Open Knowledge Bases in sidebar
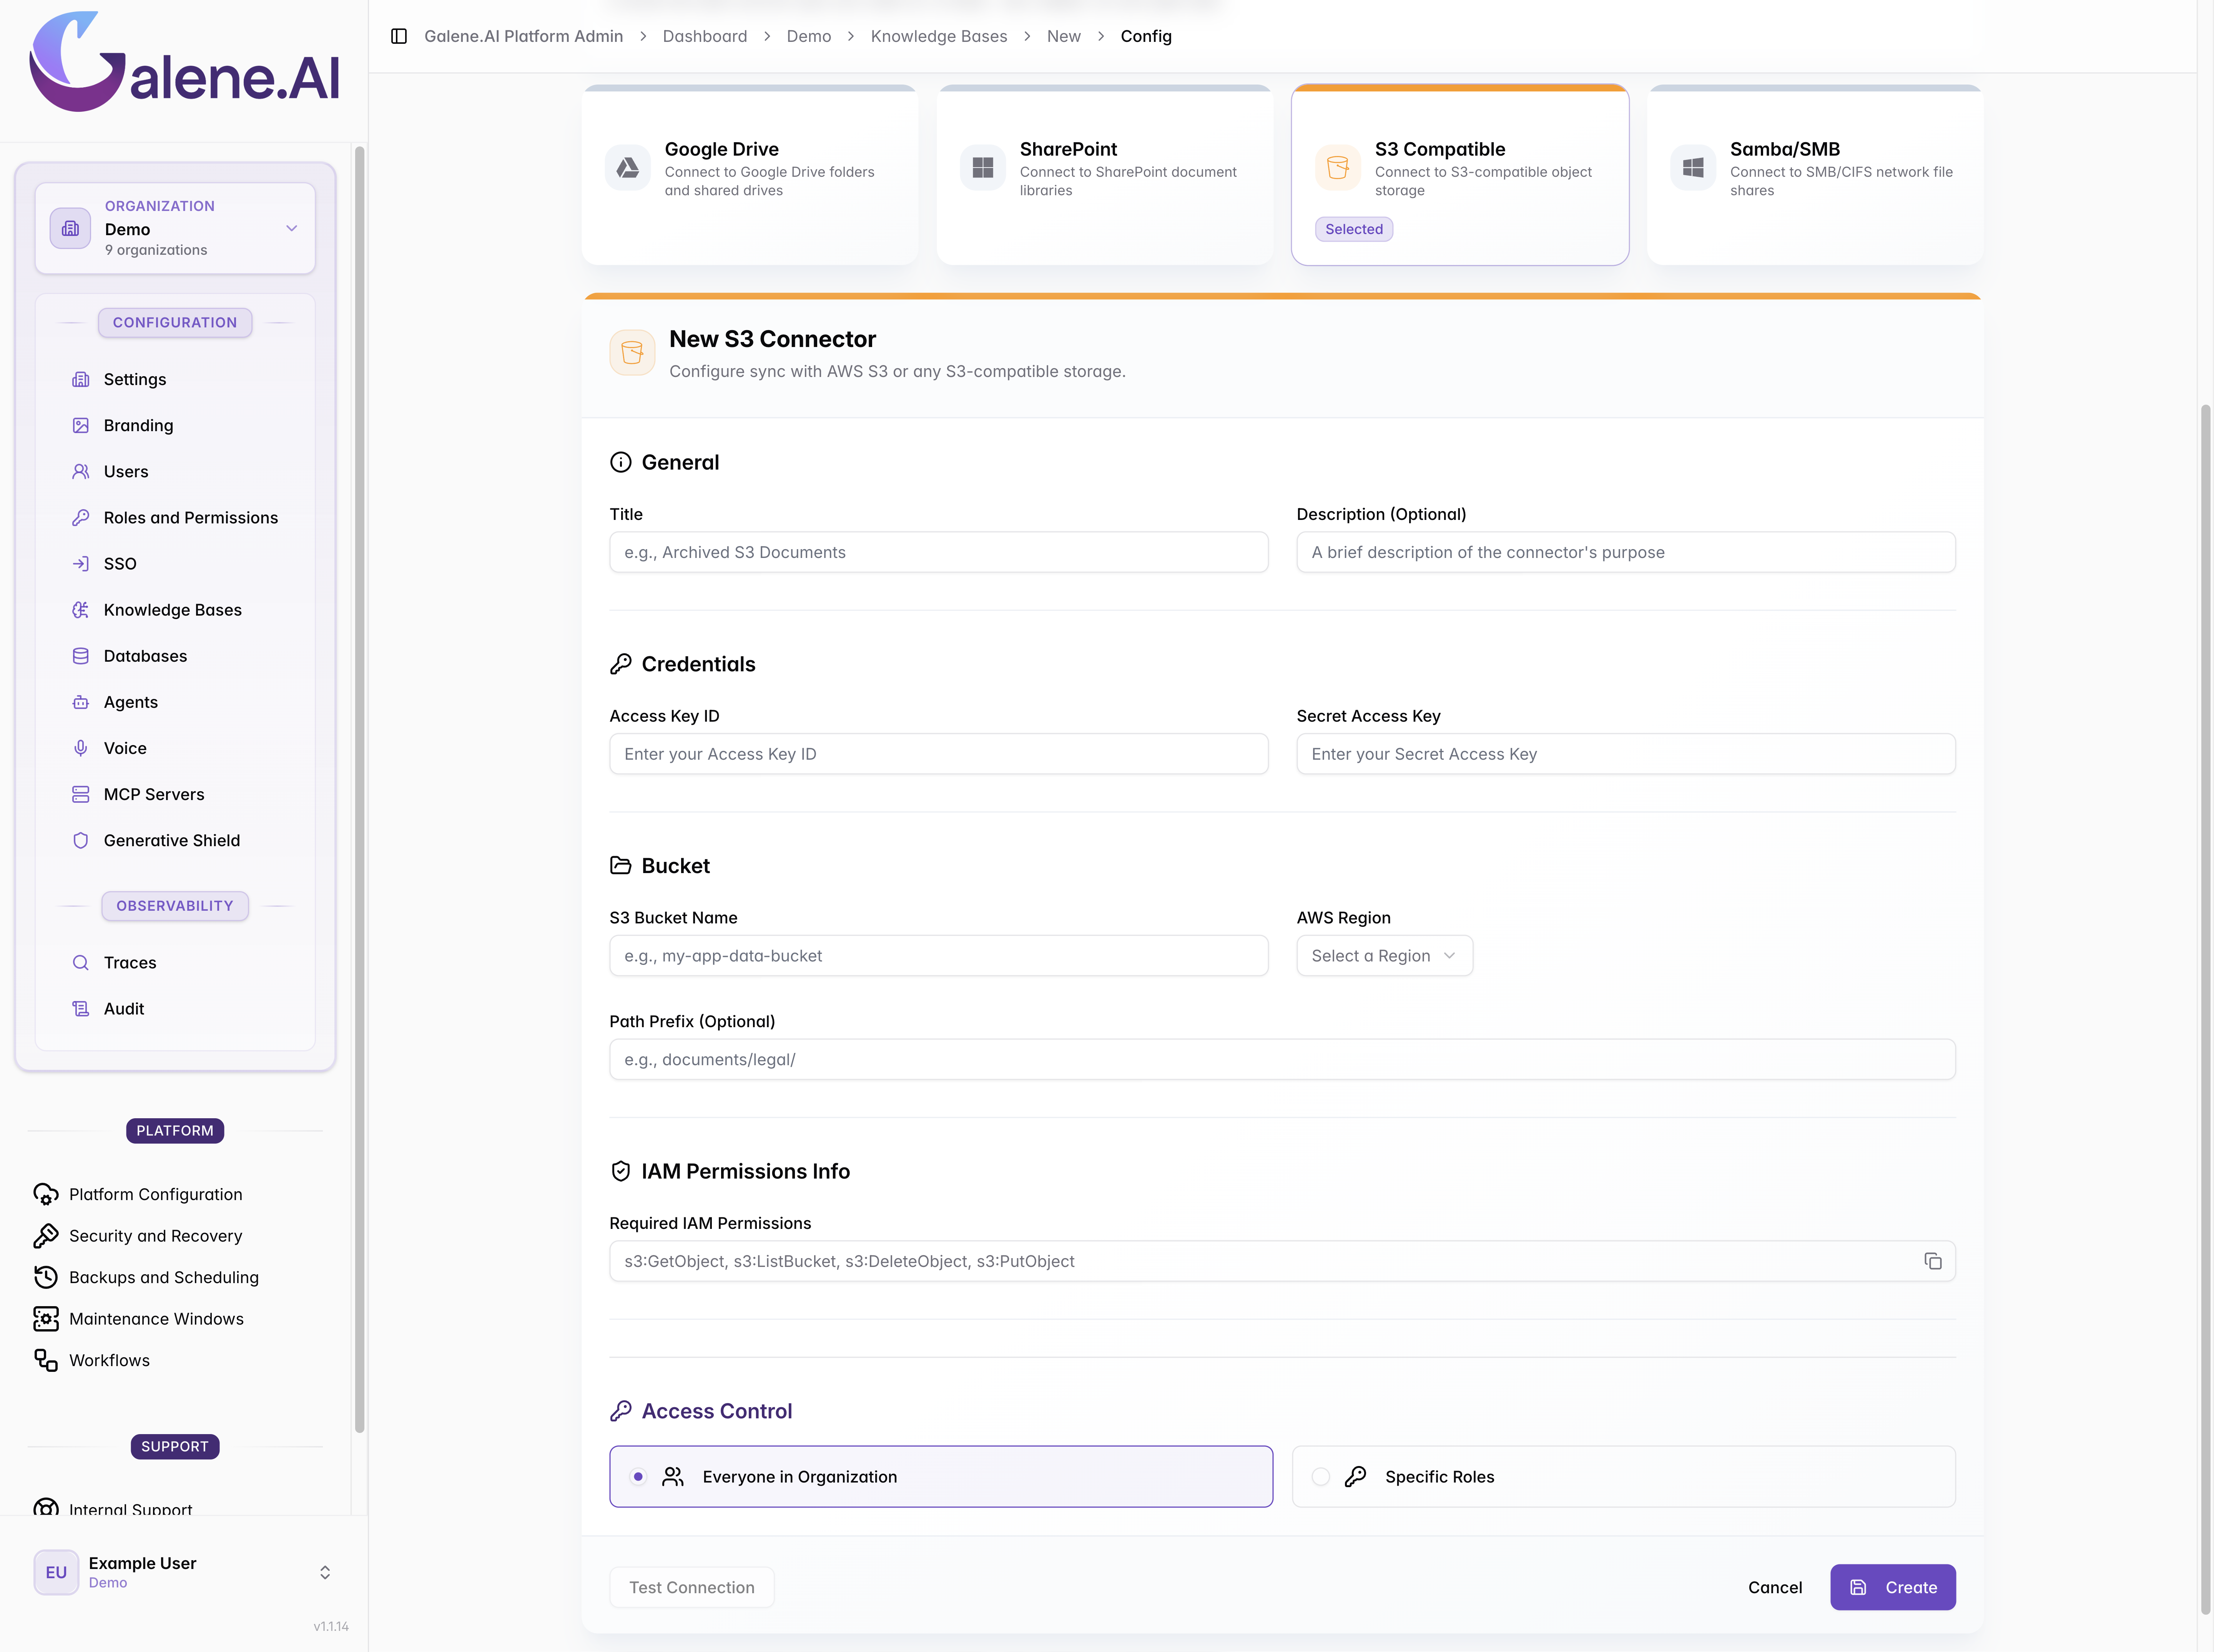This screenshot has height=1652, width=2214. pos(175,609)
